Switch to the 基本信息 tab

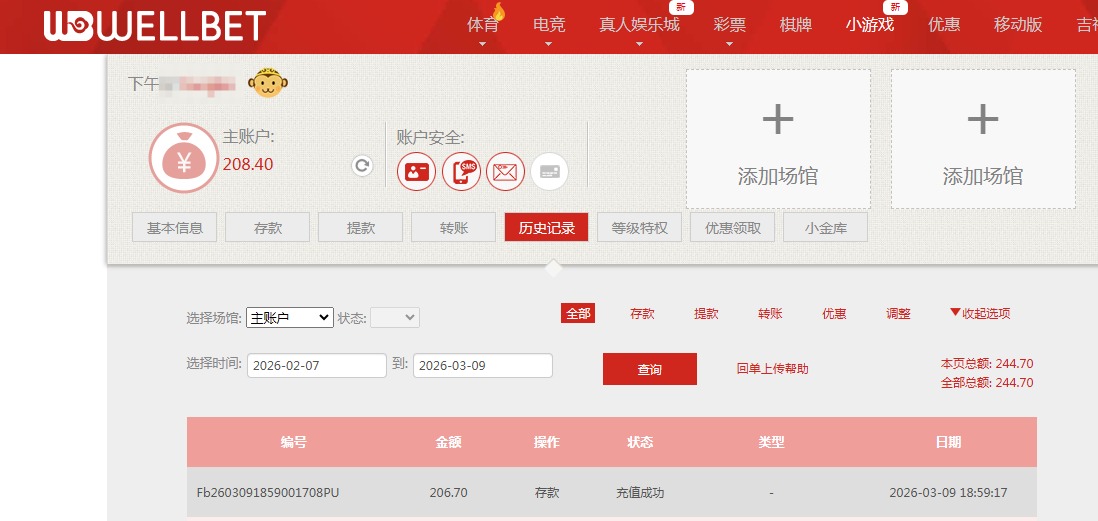[174, 228]
